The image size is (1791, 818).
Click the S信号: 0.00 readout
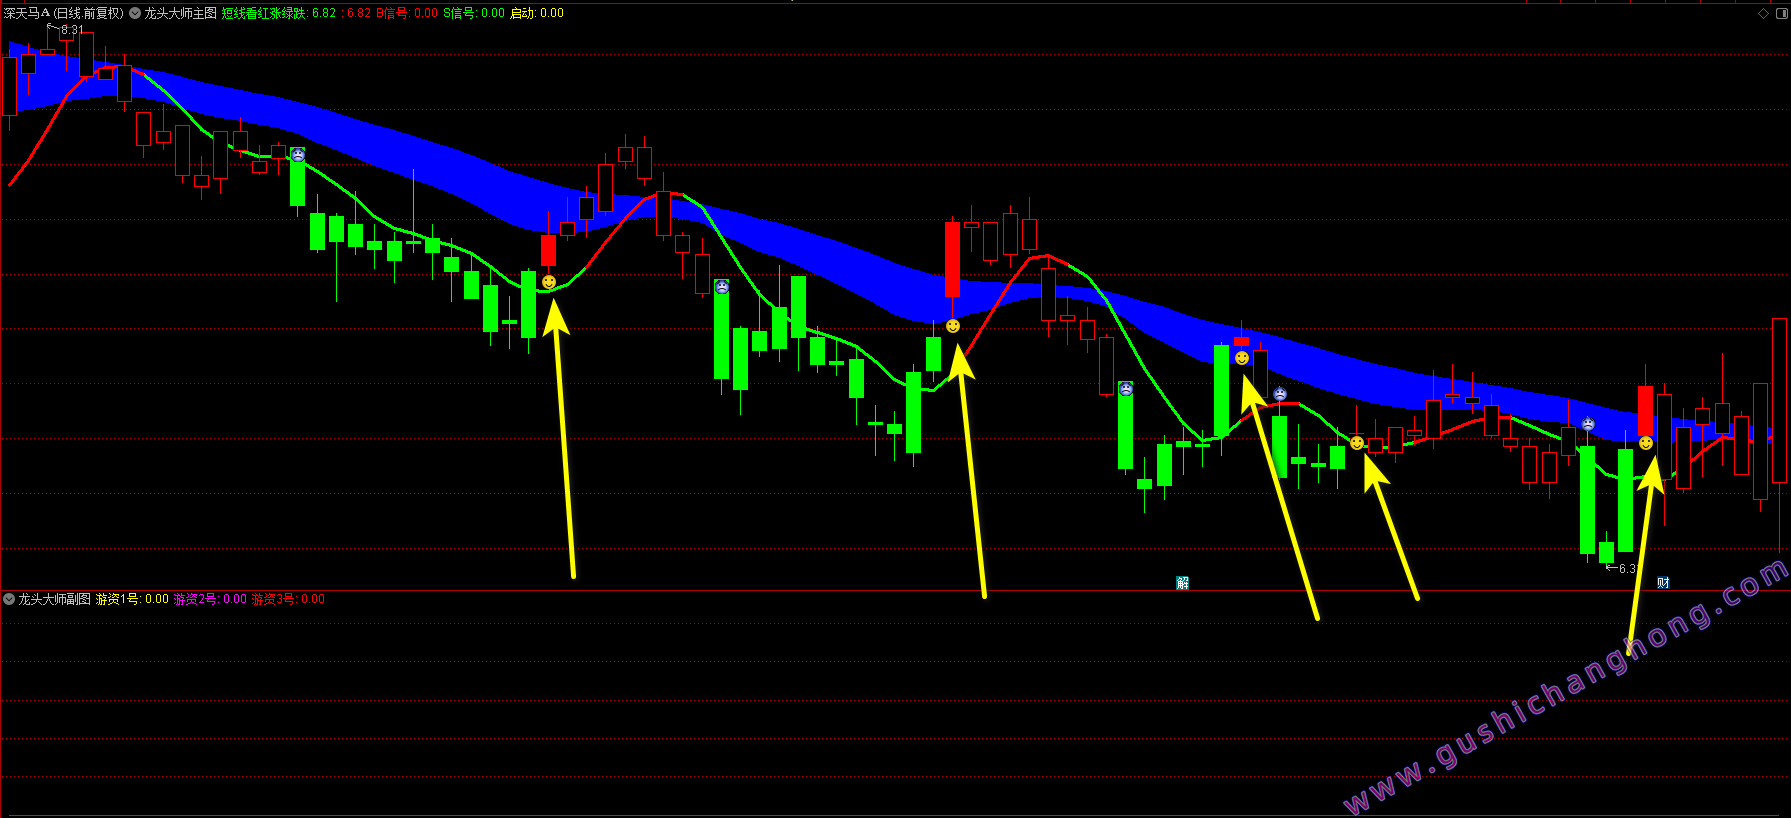coord(474,13)
